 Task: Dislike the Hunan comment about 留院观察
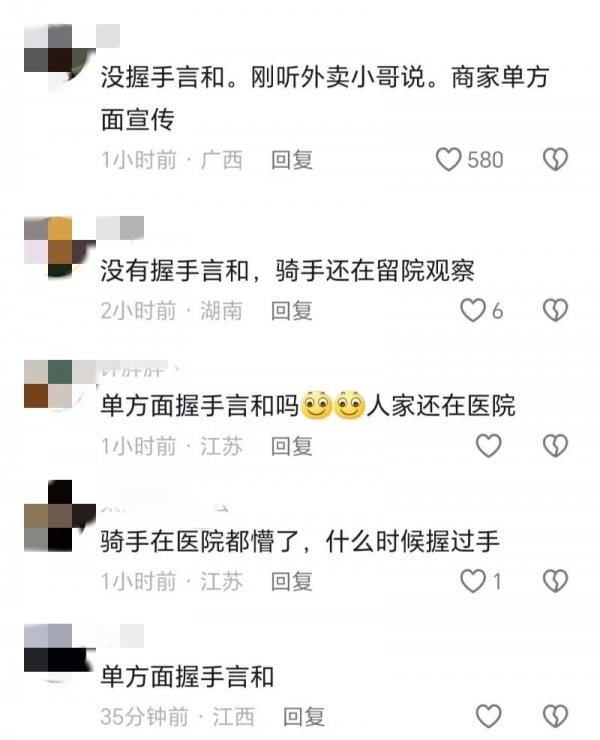[555, 311]
